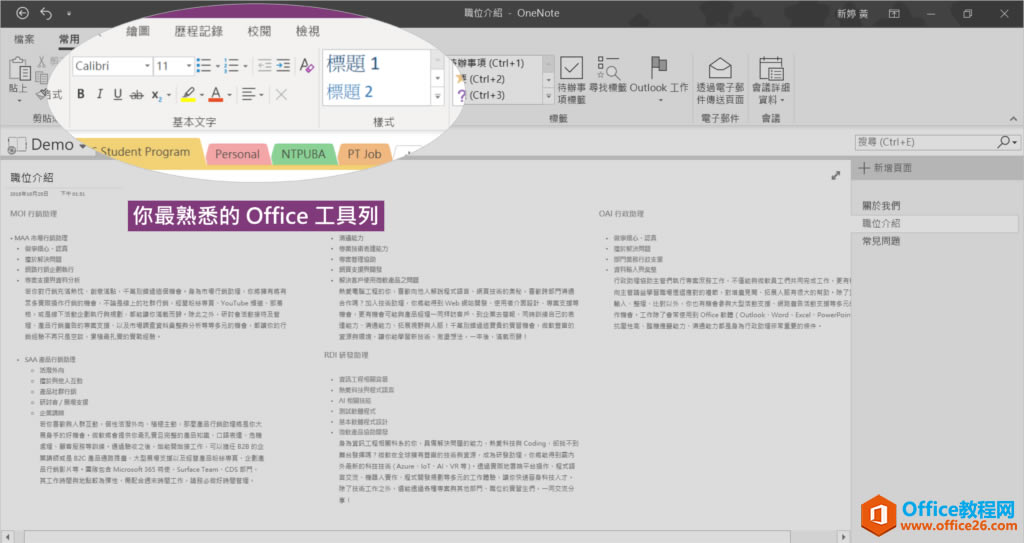The height and width of the screenshot is (543, 1024).
Task: Expand the subscript options arrow
Action: pyautogui.click(x=169, y=95)
